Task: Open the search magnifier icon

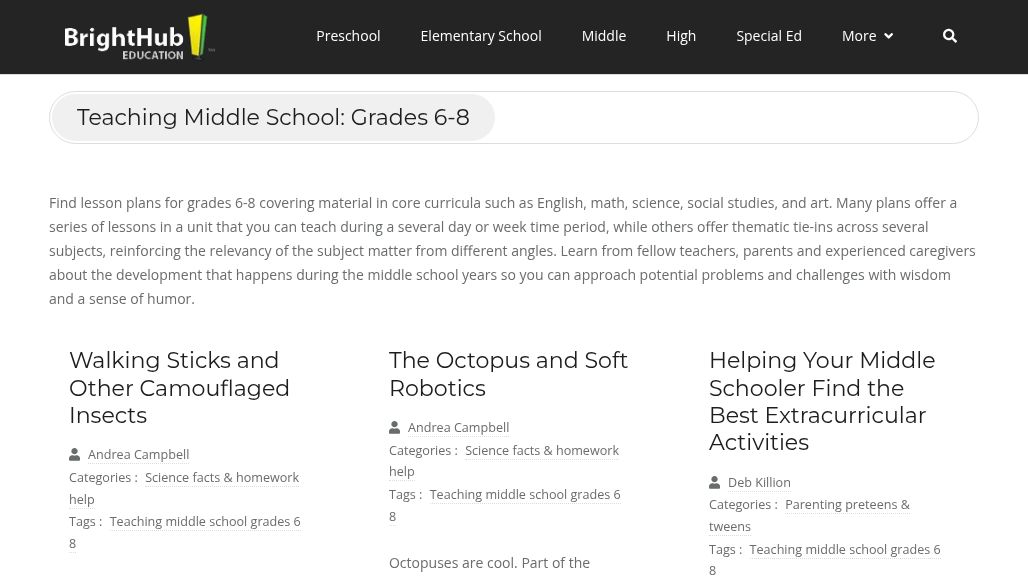Action: tap(949, 36)
